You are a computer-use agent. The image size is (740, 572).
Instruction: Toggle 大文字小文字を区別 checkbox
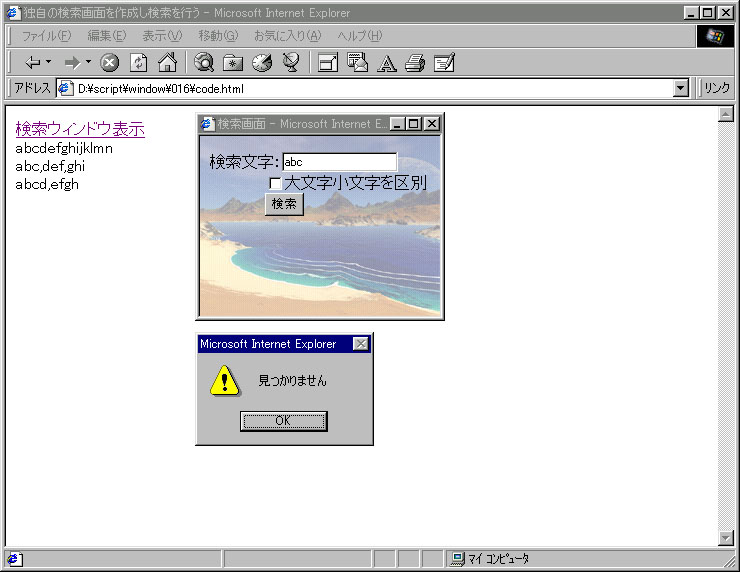tap(275, 184)
